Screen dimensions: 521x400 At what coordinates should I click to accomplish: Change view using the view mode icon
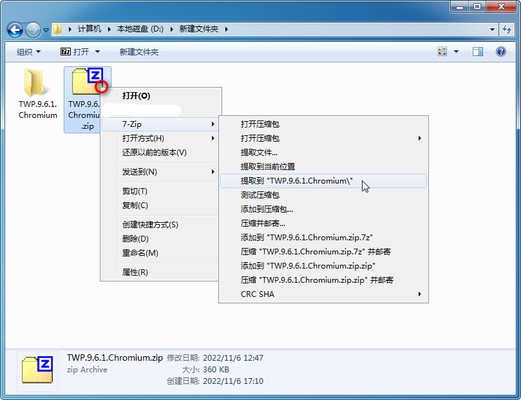442,52
